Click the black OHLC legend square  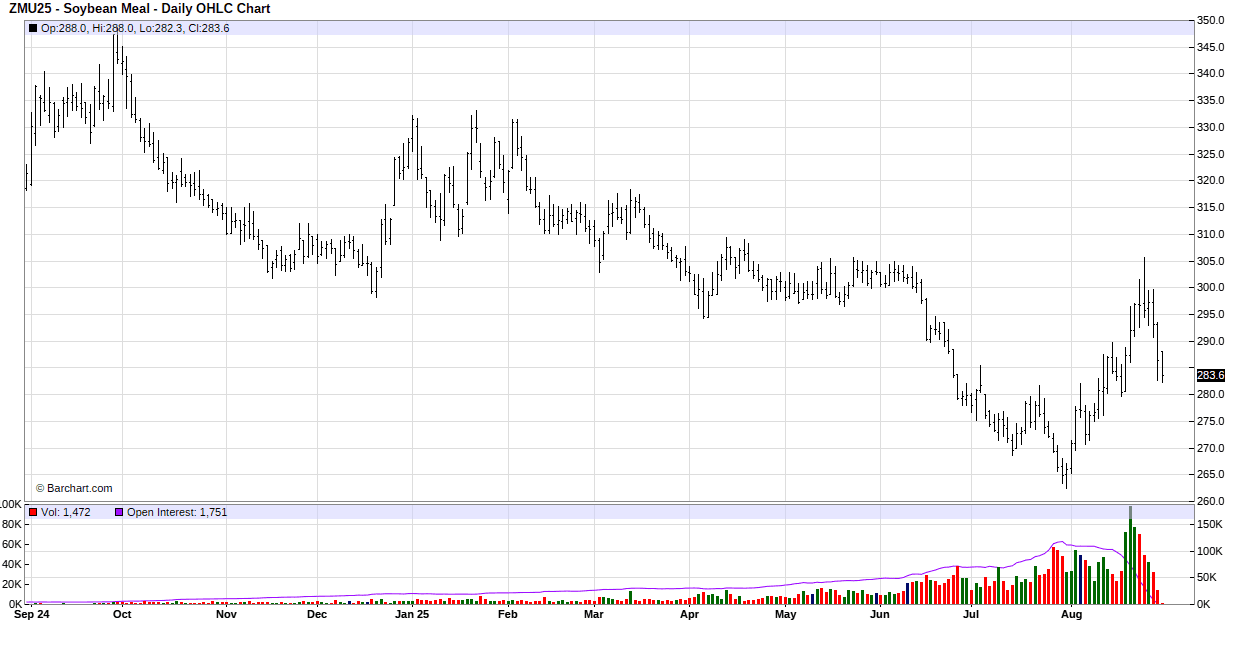pyautogui.click(x=33, y=28)
